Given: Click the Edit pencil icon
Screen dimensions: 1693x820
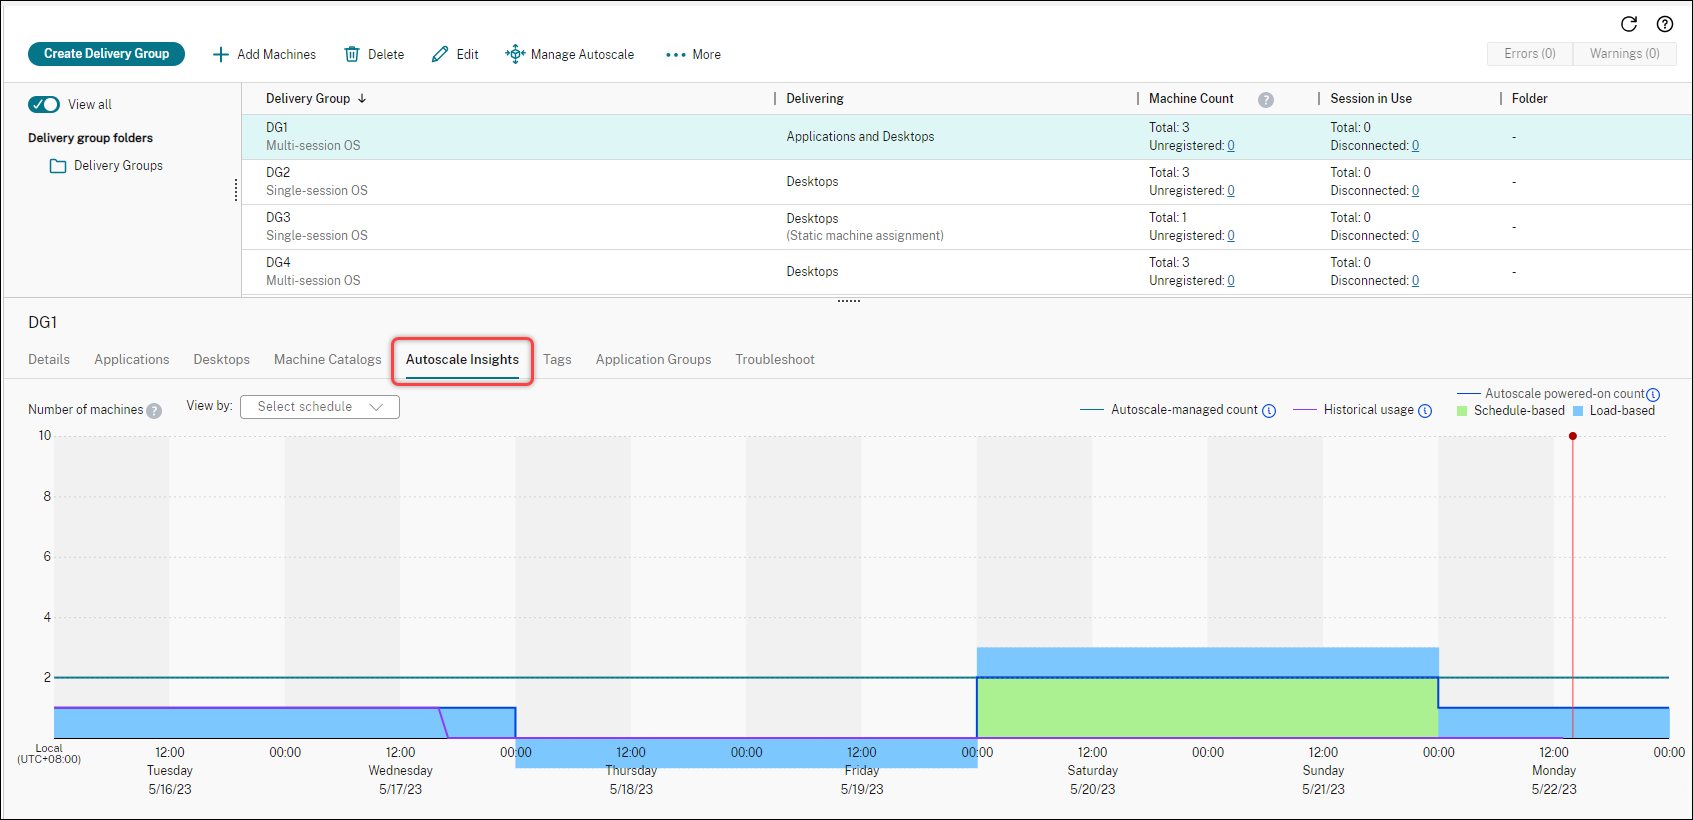Looking at the screenshot, I should [440, 54].
